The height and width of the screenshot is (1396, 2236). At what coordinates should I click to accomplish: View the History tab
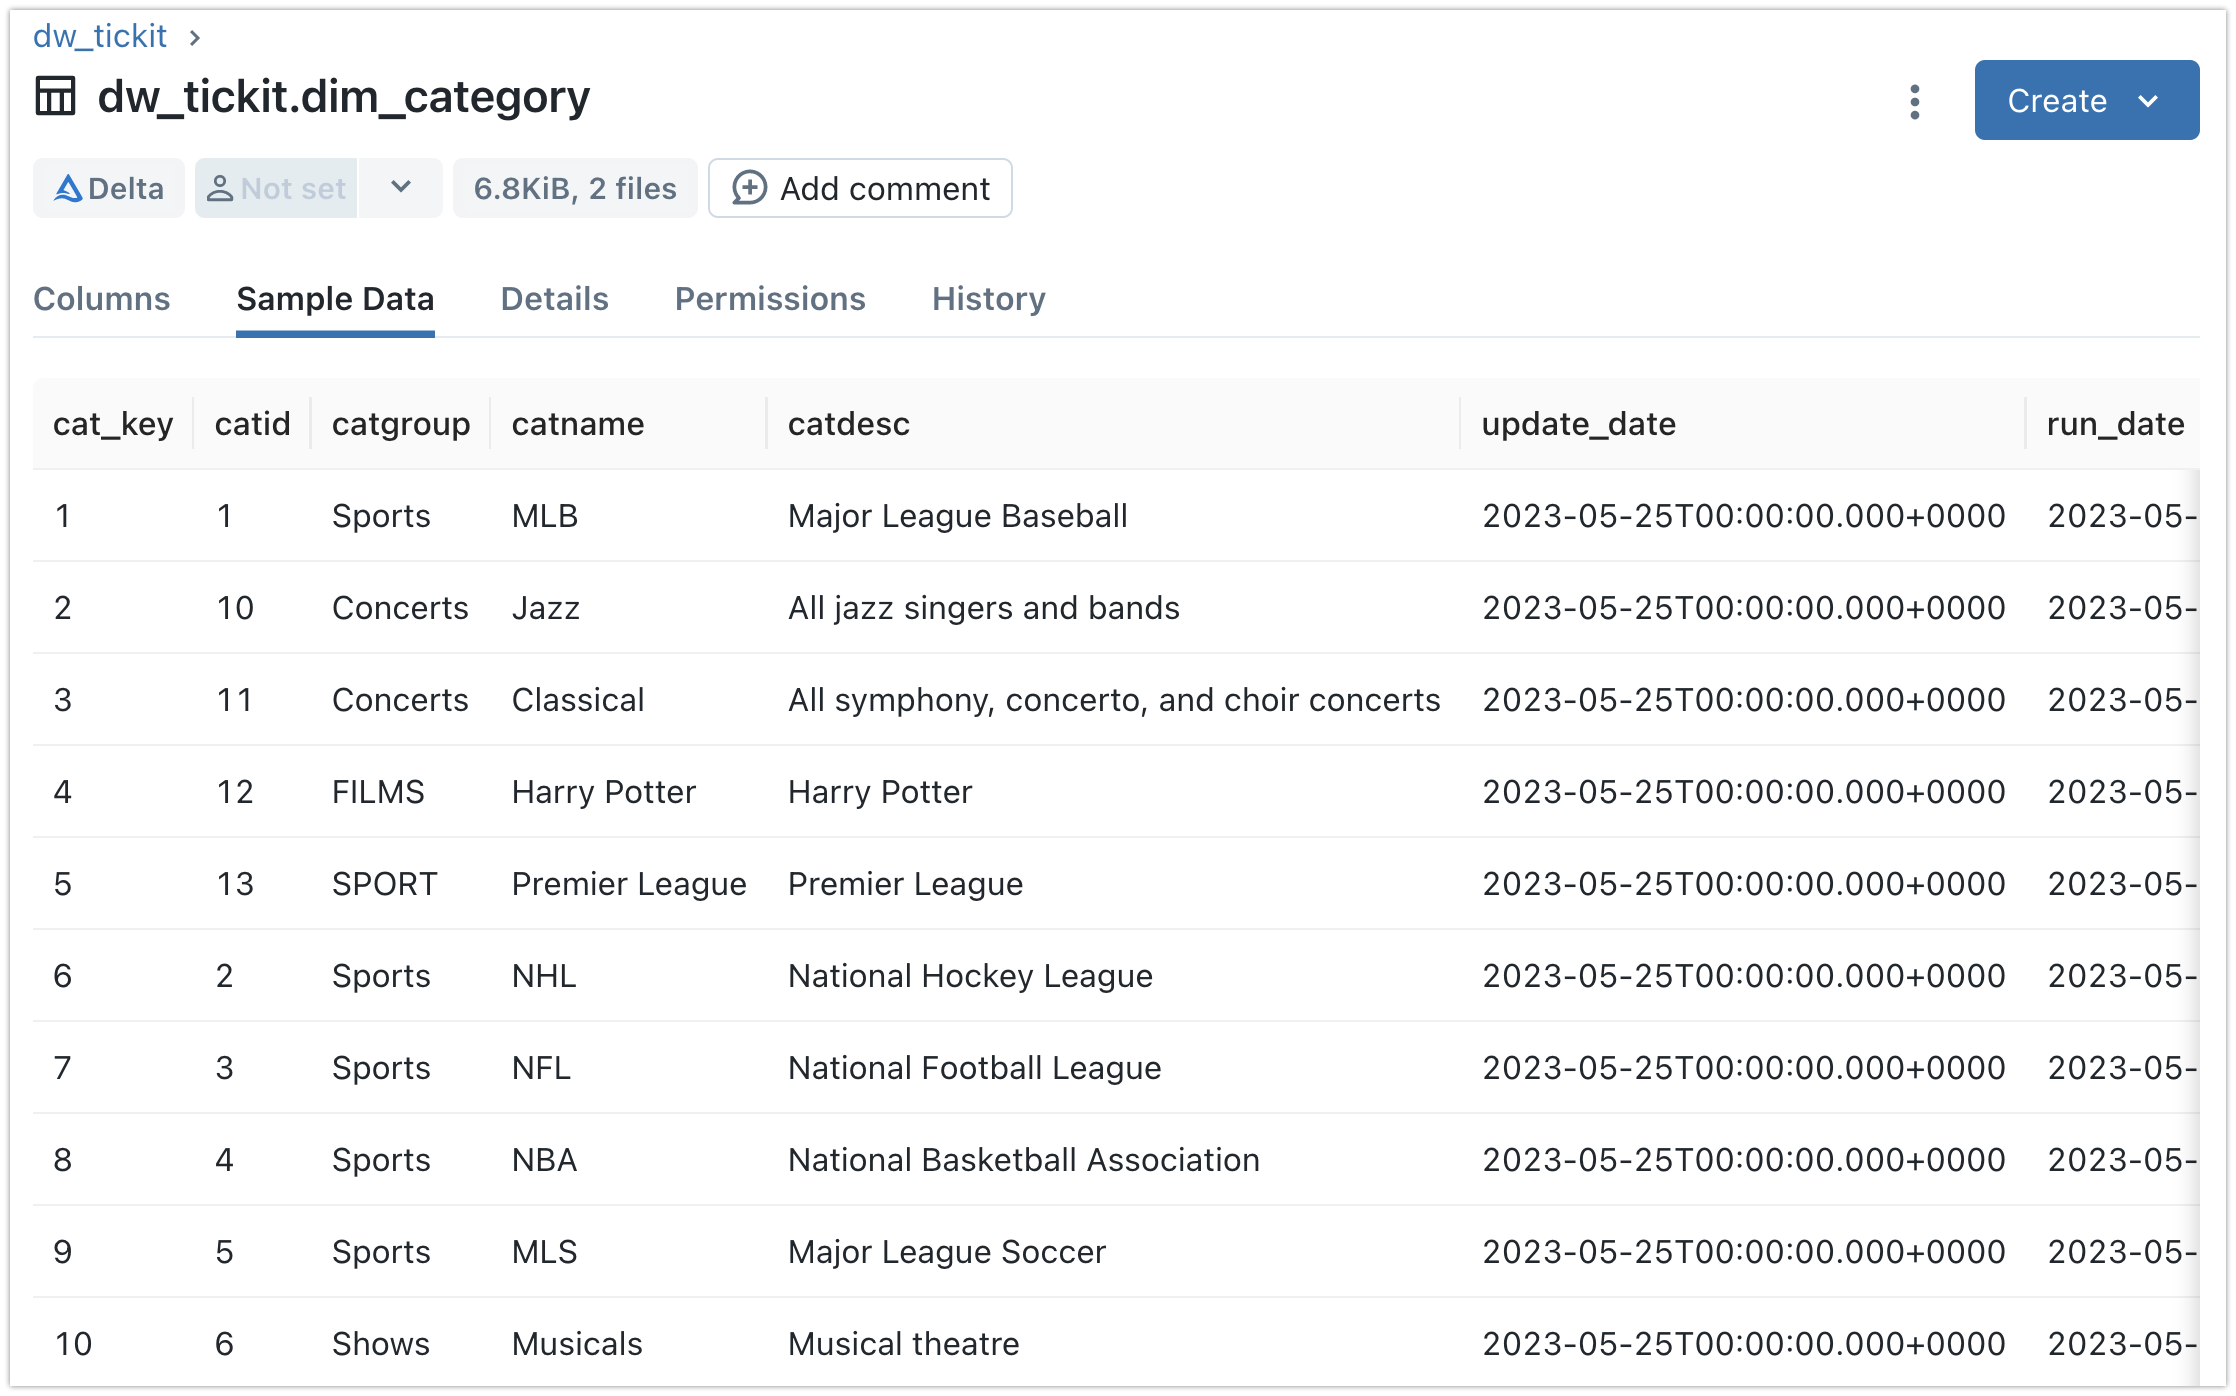tap(988, 298)
